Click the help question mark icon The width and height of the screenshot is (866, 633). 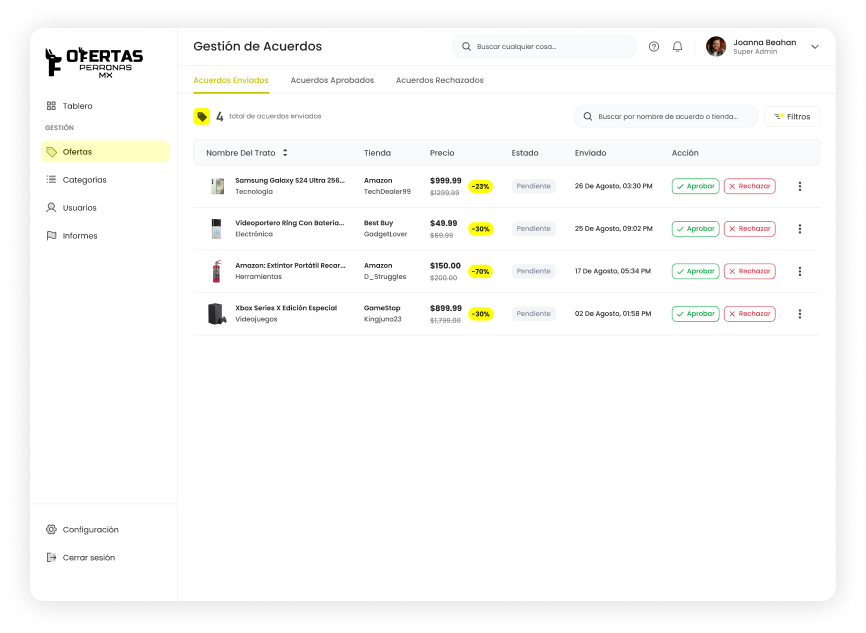pyautogui.click(x=654, y=46)
